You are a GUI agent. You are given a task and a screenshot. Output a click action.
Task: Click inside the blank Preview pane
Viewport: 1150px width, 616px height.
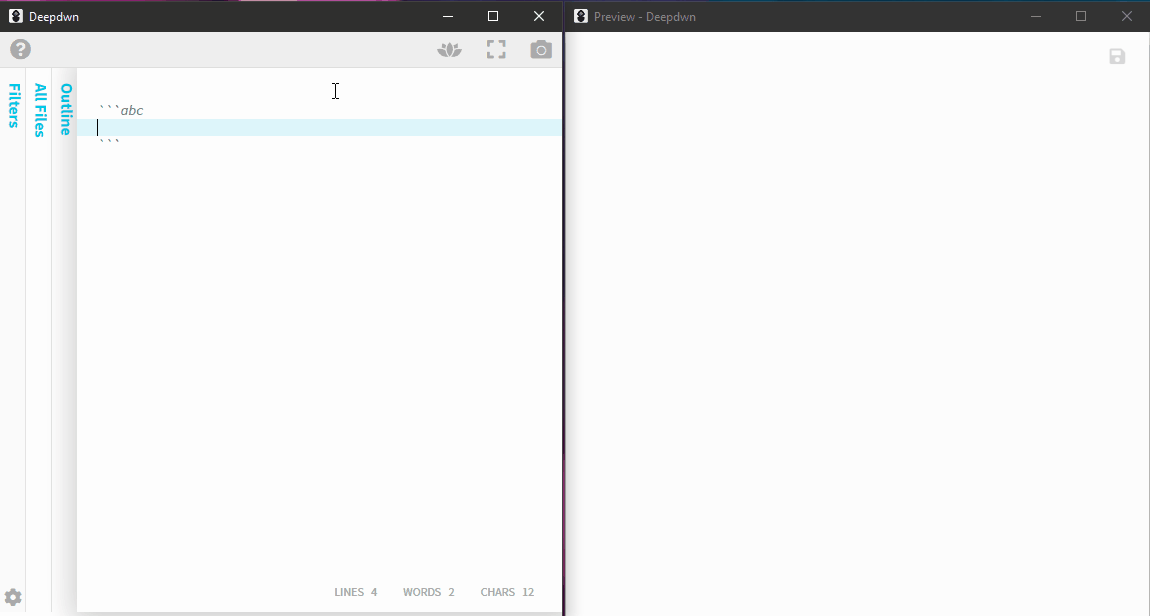pyautogui.click(x=857, y=323)
